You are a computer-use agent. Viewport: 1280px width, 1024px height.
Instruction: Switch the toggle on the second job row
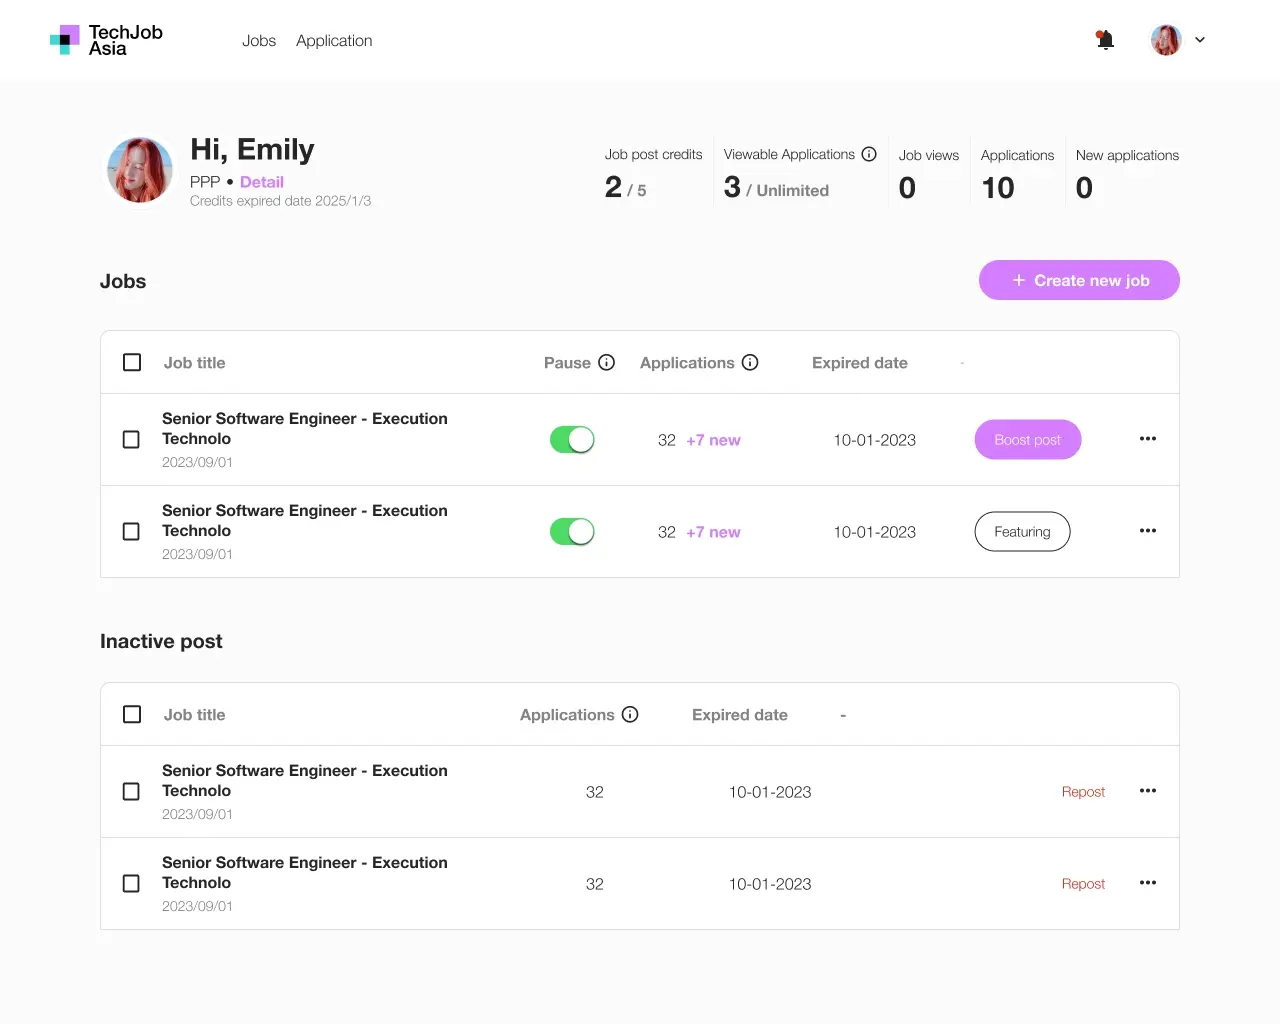tap(572, 532)
